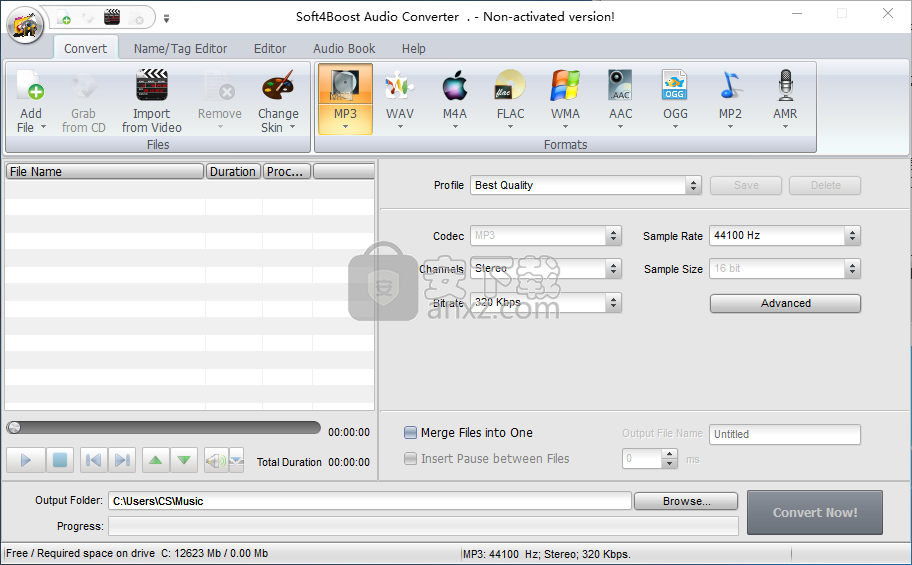Click the Stop playback button
The width and height of the screenshot is (912, 565).
tap(60, 460)
